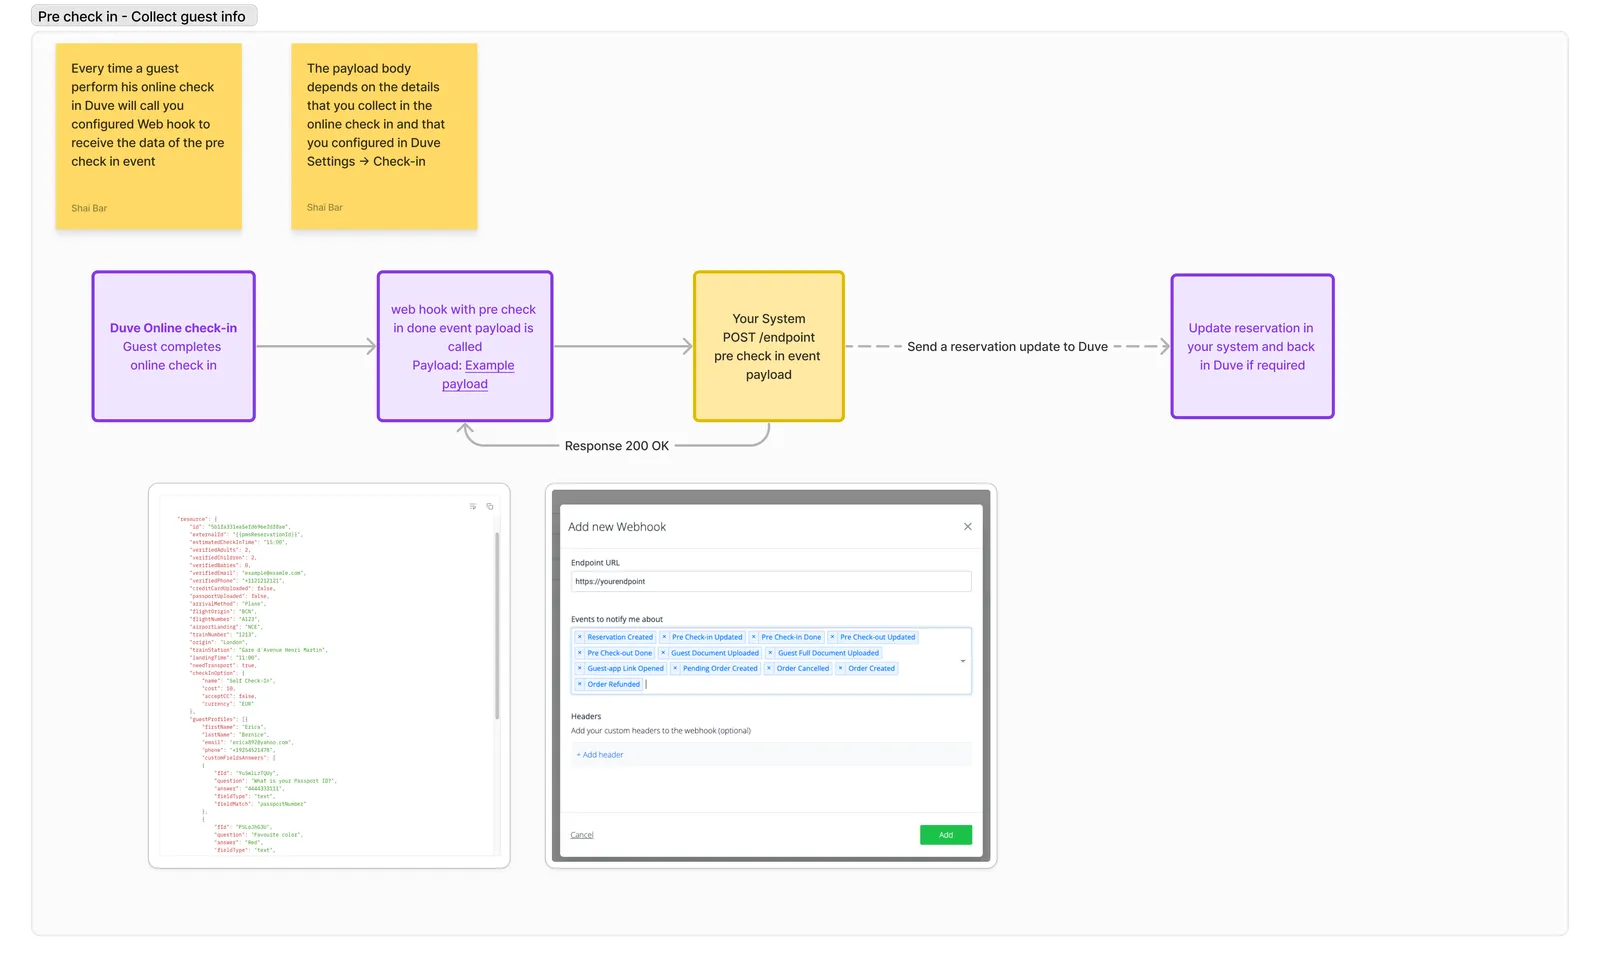Click the 'Pre check in - Collect guest info' title
The image size is (1600, 967).
[143, 16]
